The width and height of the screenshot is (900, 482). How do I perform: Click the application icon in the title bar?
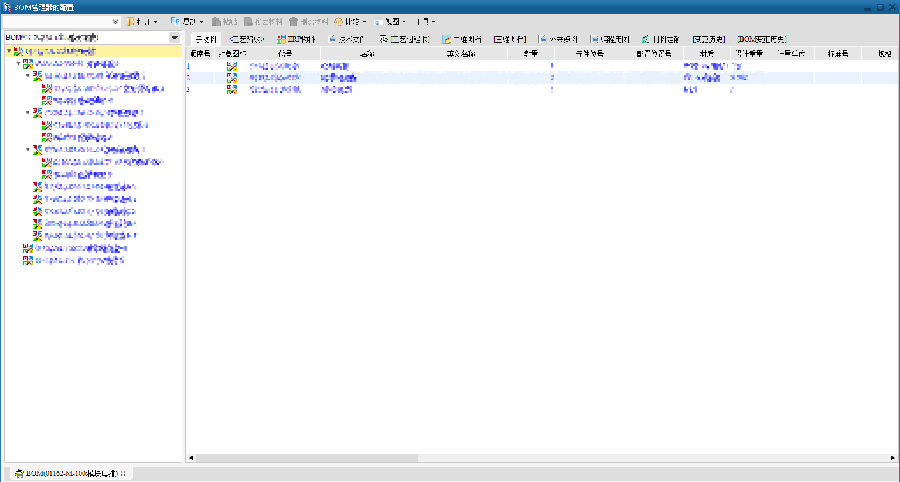[x=7, y=7]
